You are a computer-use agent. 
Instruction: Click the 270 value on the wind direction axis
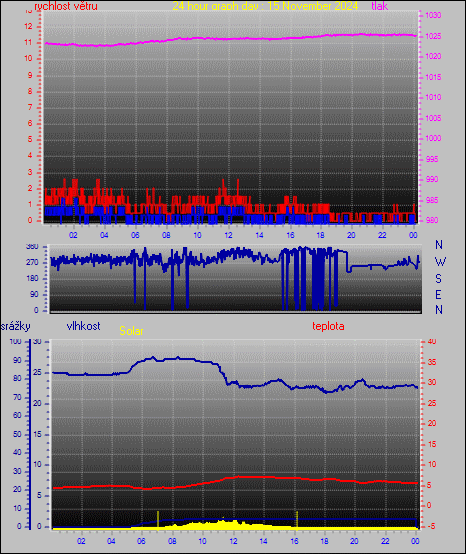pyautogui.click(x=32, y=263)
